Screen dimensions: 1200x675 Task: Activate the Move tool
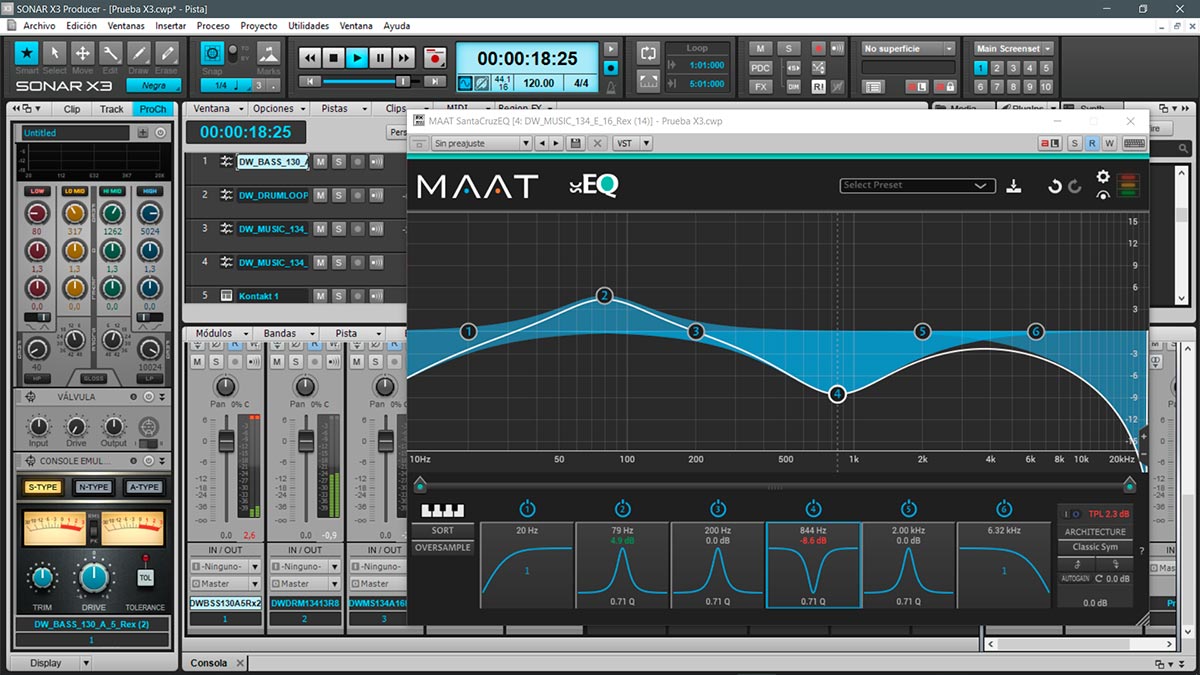coord(83,53)
